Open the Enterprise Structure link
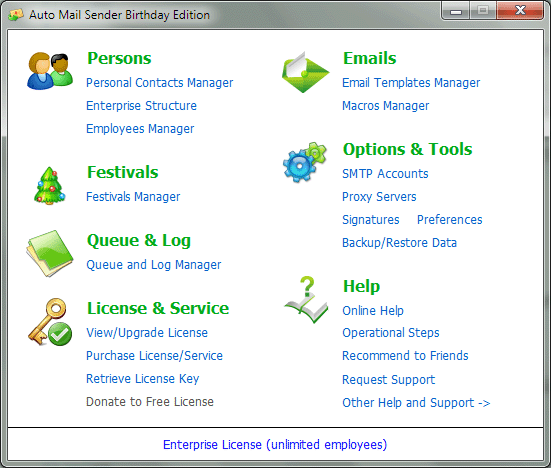Screen dimensions: 551x468 click(x=141, y=106)
